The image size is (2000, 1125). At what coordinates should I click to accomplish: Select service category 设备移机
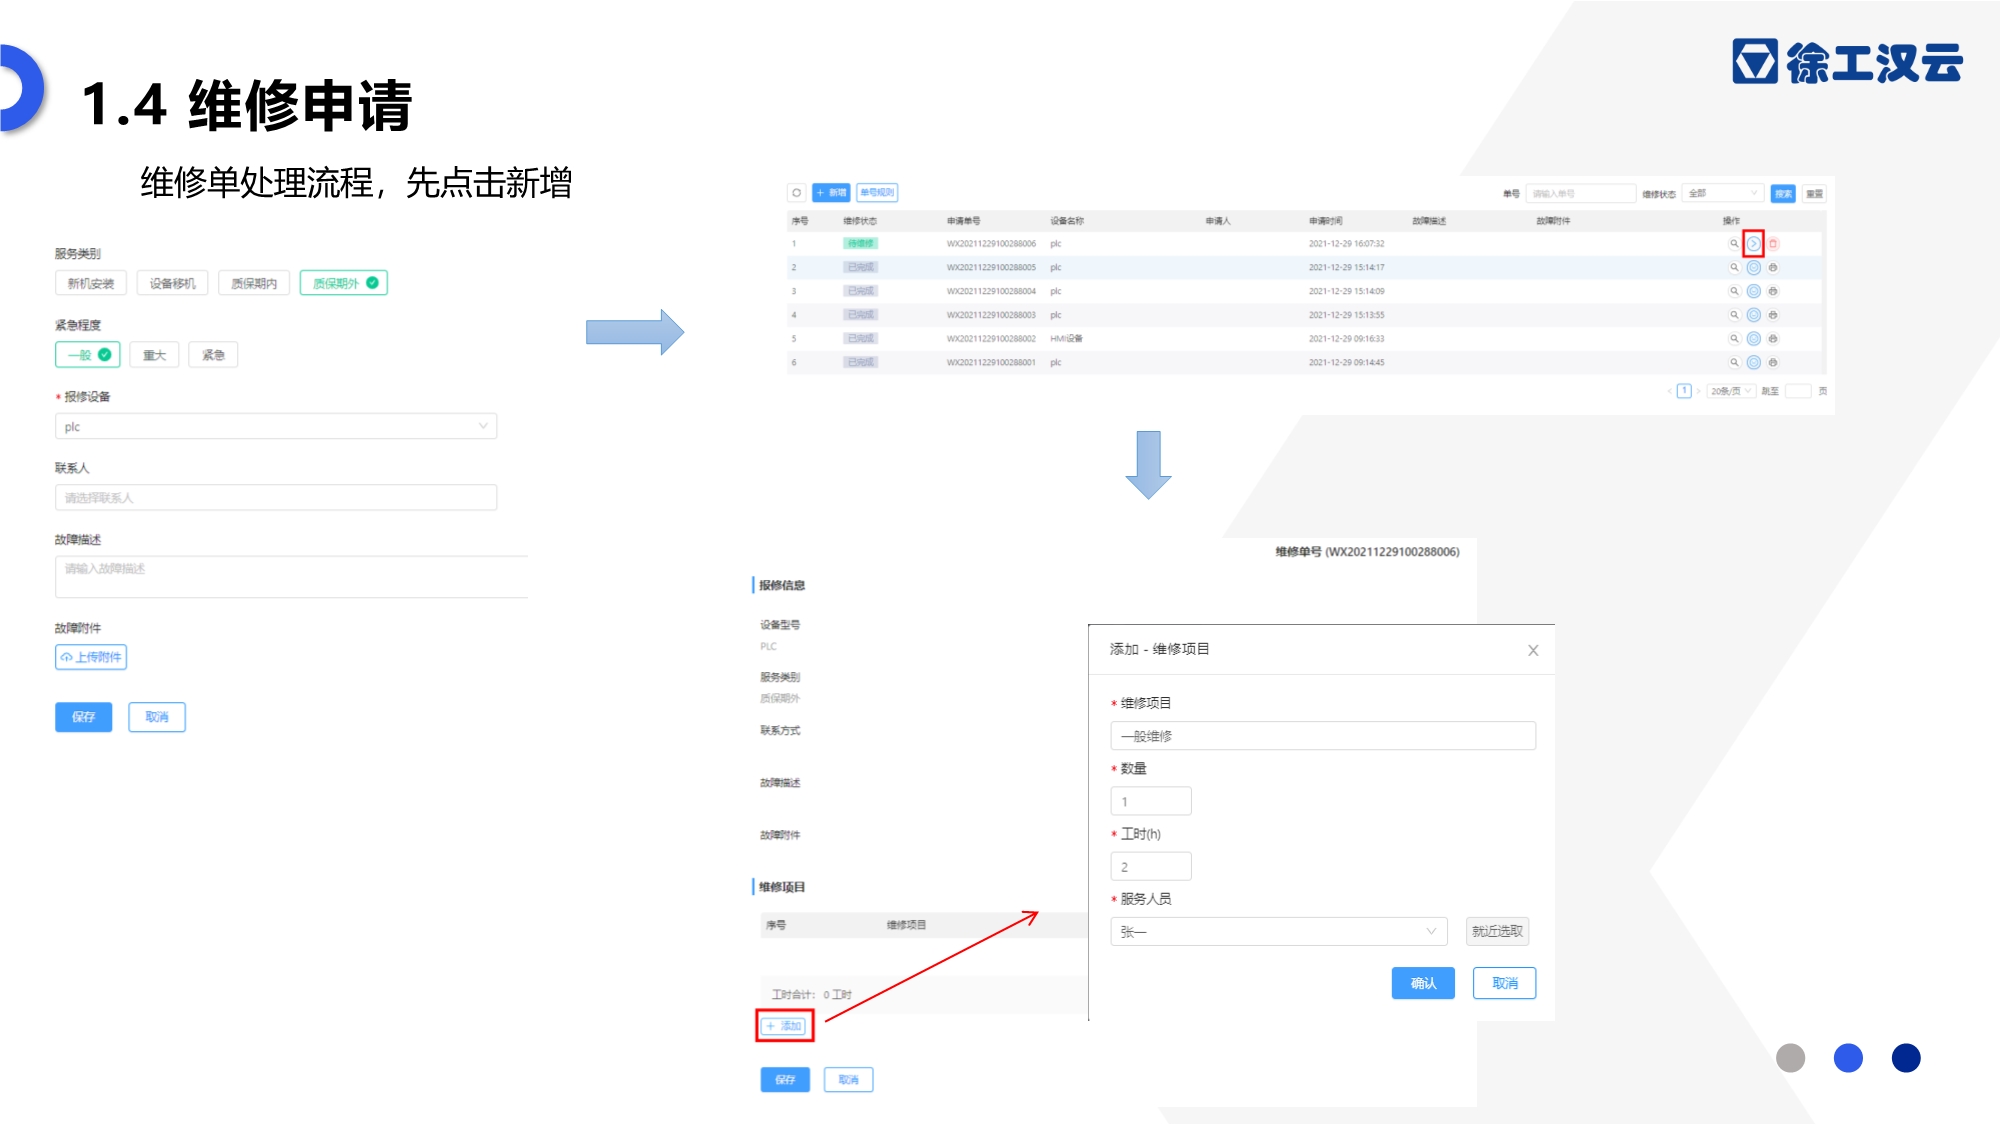click(x=172, y=284)
